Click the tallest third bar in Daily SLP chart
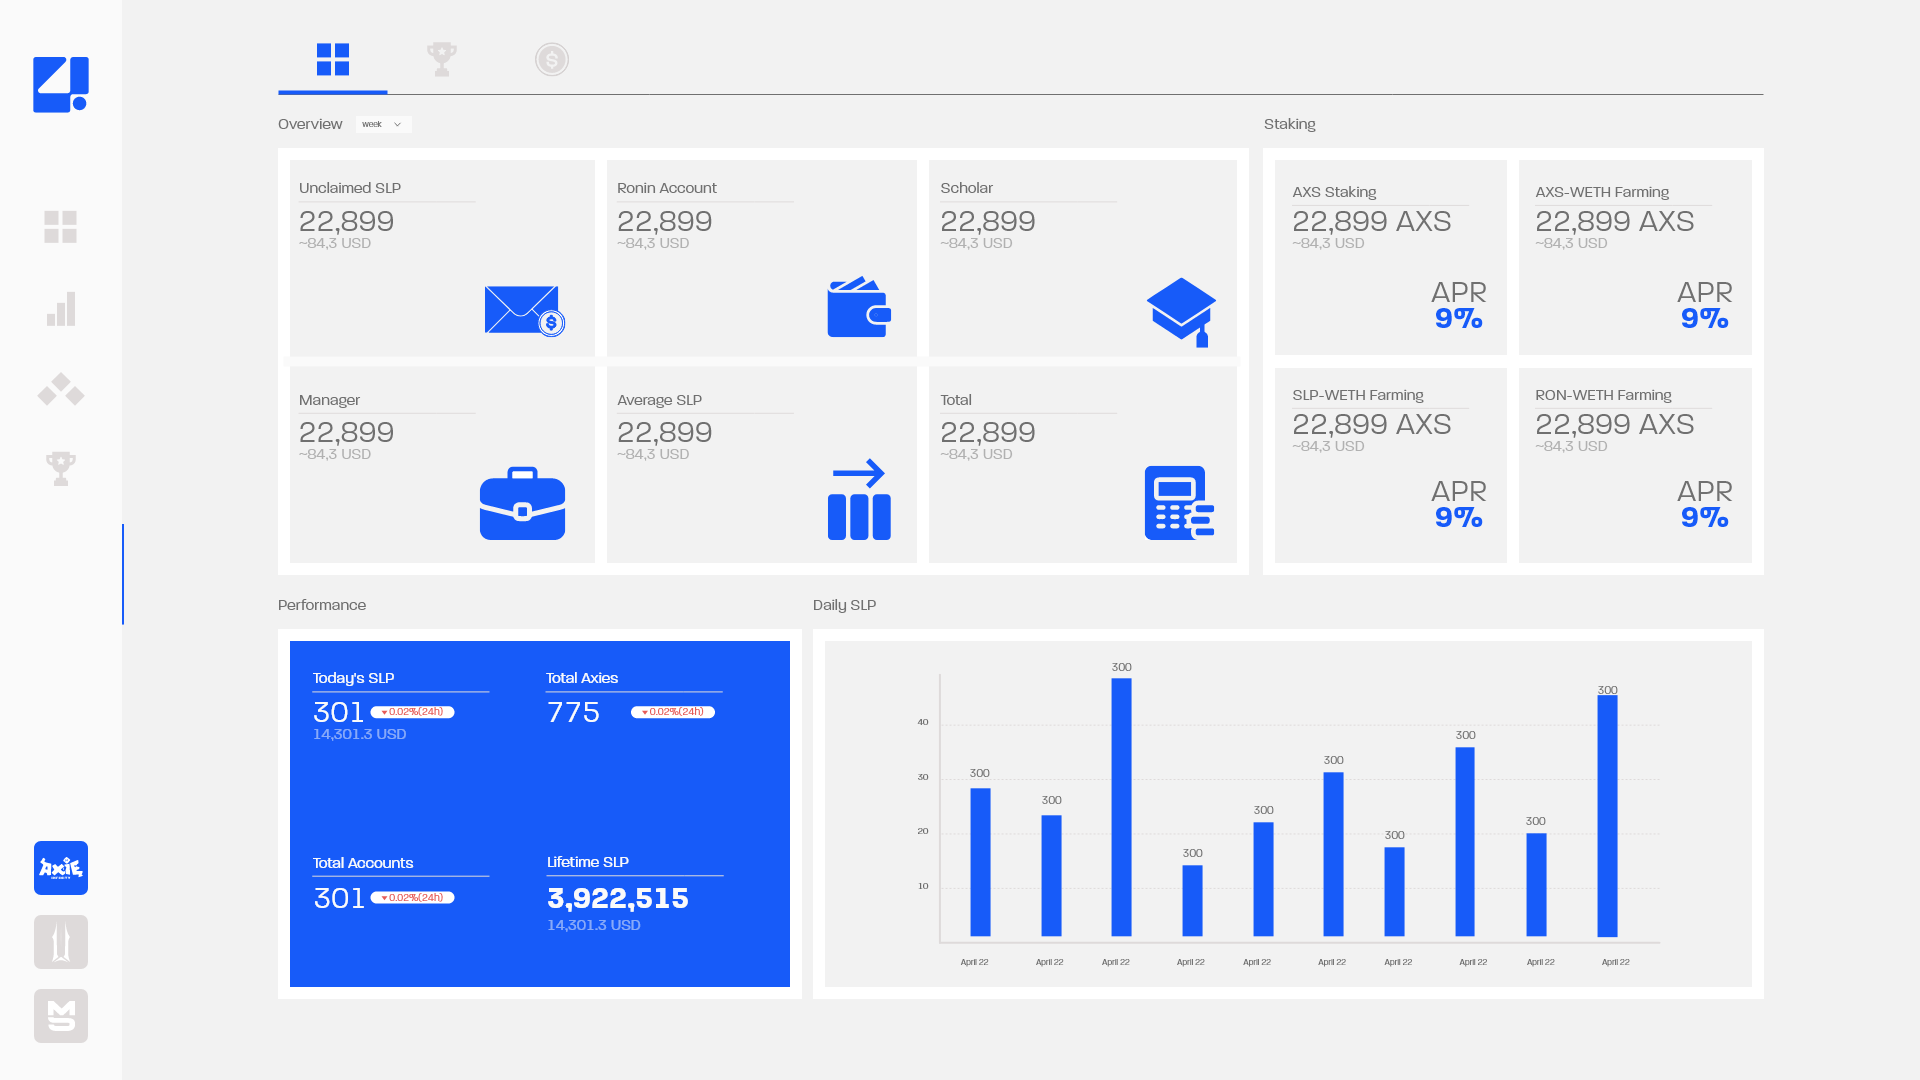 (1121, 808)
